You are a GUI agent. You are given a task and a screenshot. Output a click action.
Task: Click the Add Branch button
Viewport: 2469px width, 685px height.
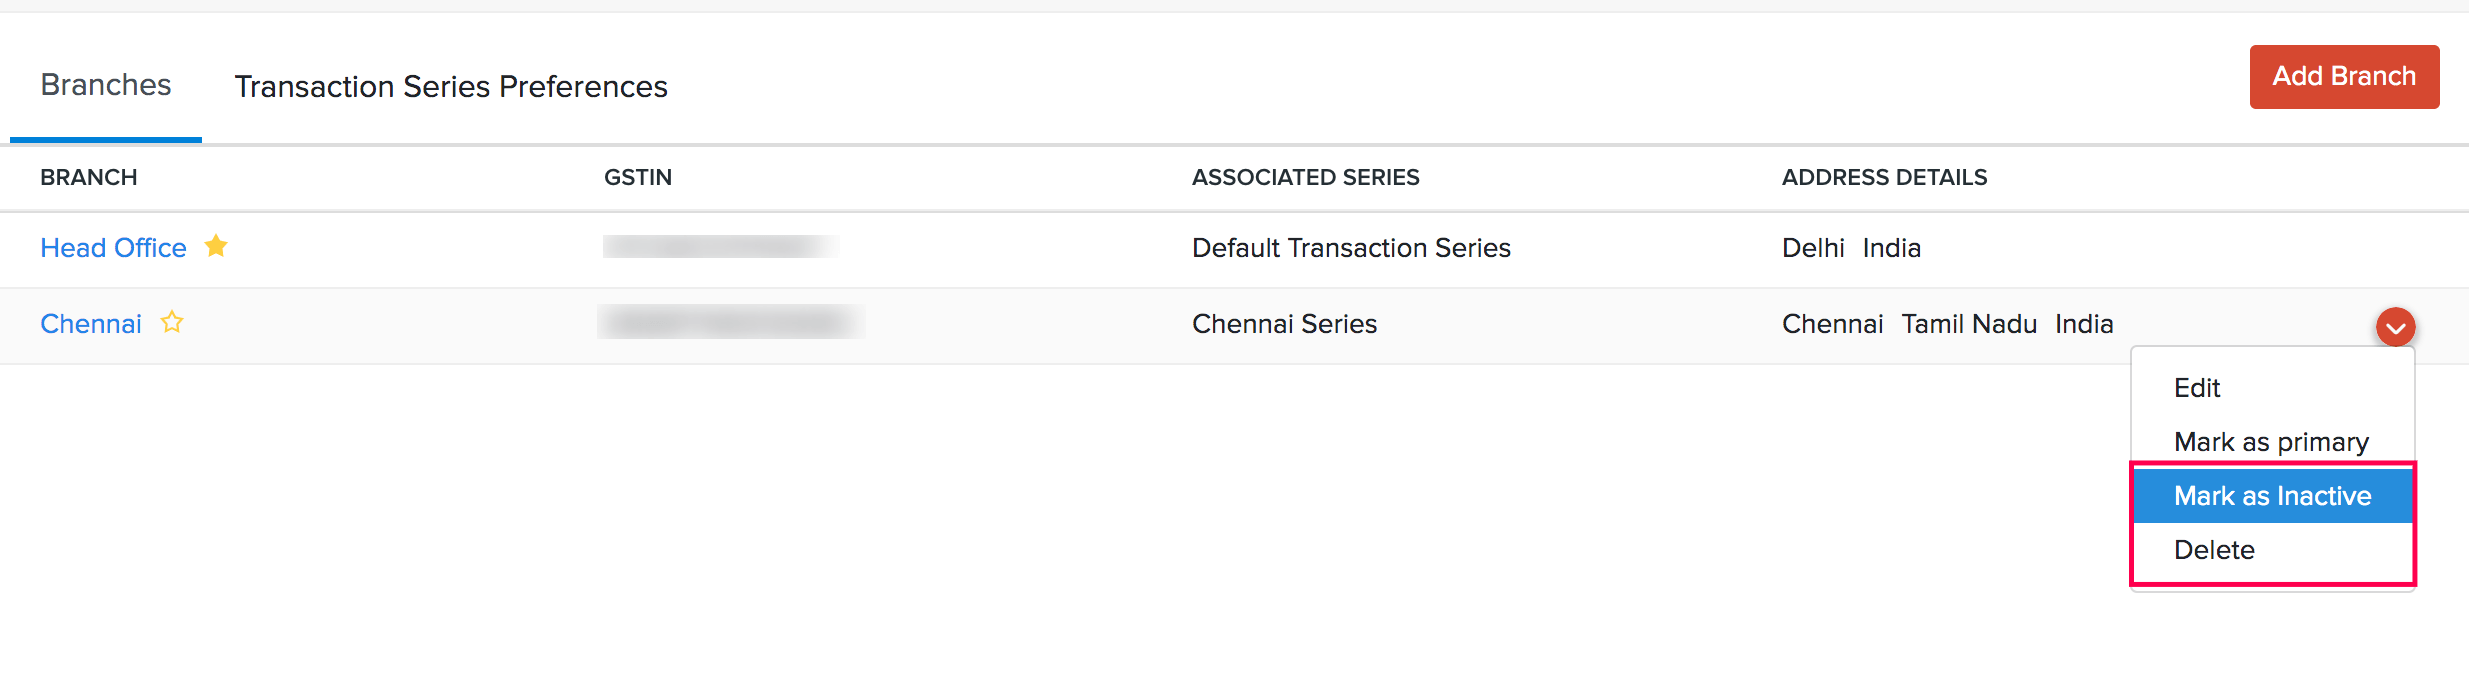click(x=2343, y=77)
